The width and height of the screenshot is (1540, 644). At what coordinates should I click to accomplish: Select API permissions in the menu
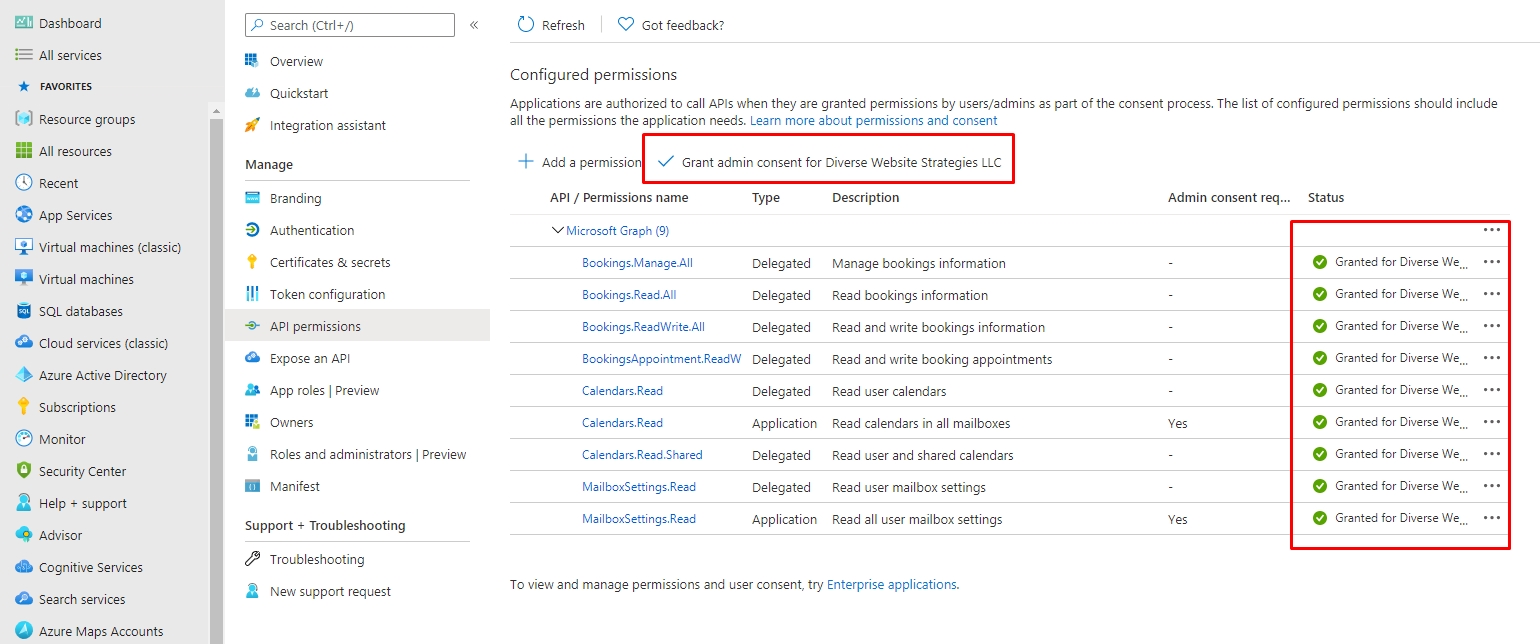357,326
